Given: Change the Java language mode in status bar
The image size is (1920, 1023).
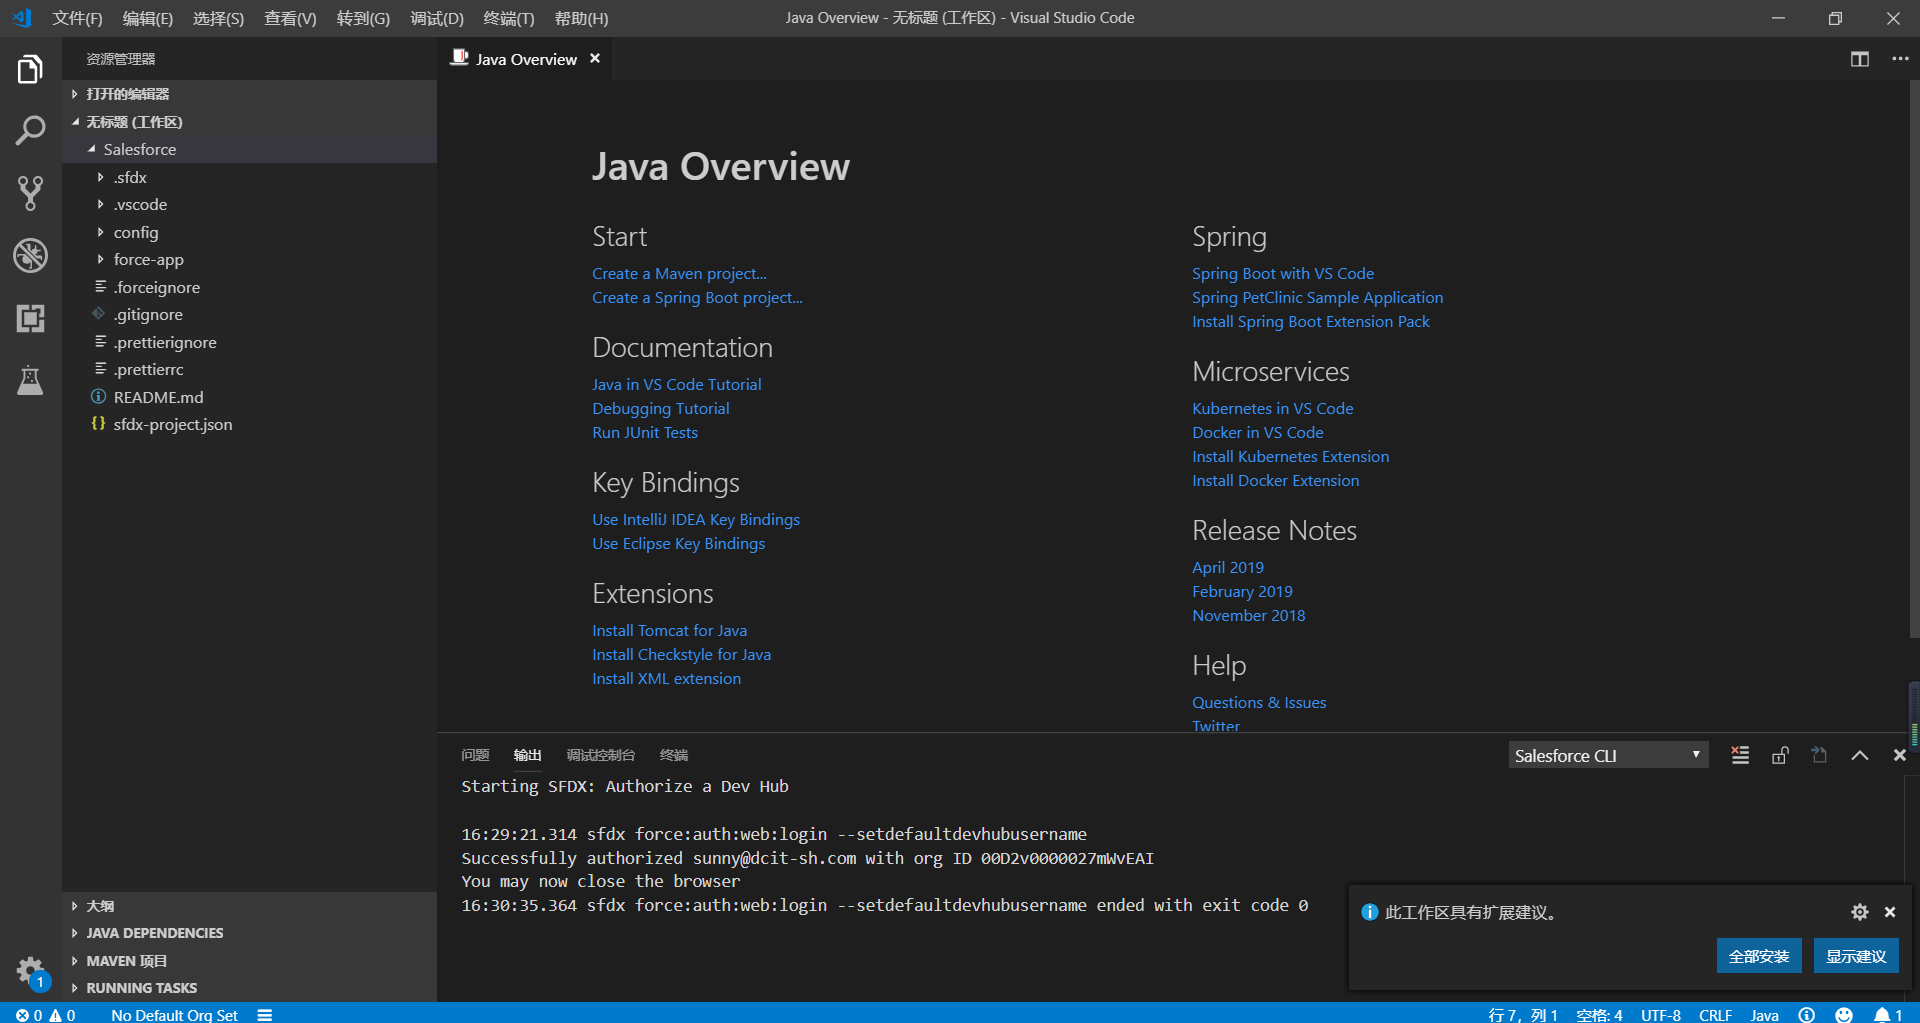Looking at the screenshot, I should click(x=1764, y=1014).
